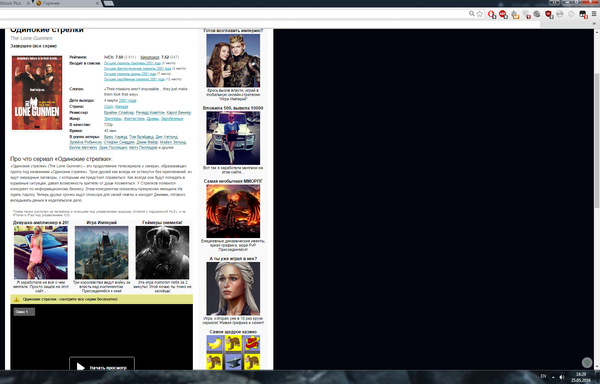Click the dark red shield extension icon
600x384 pixels.
[x=548, y=14]
